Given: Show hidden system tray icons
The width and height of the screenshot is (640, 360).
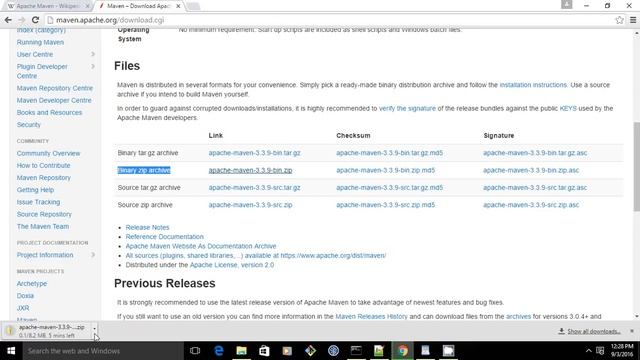Looking at the screenshot, I should pos(588,351).
